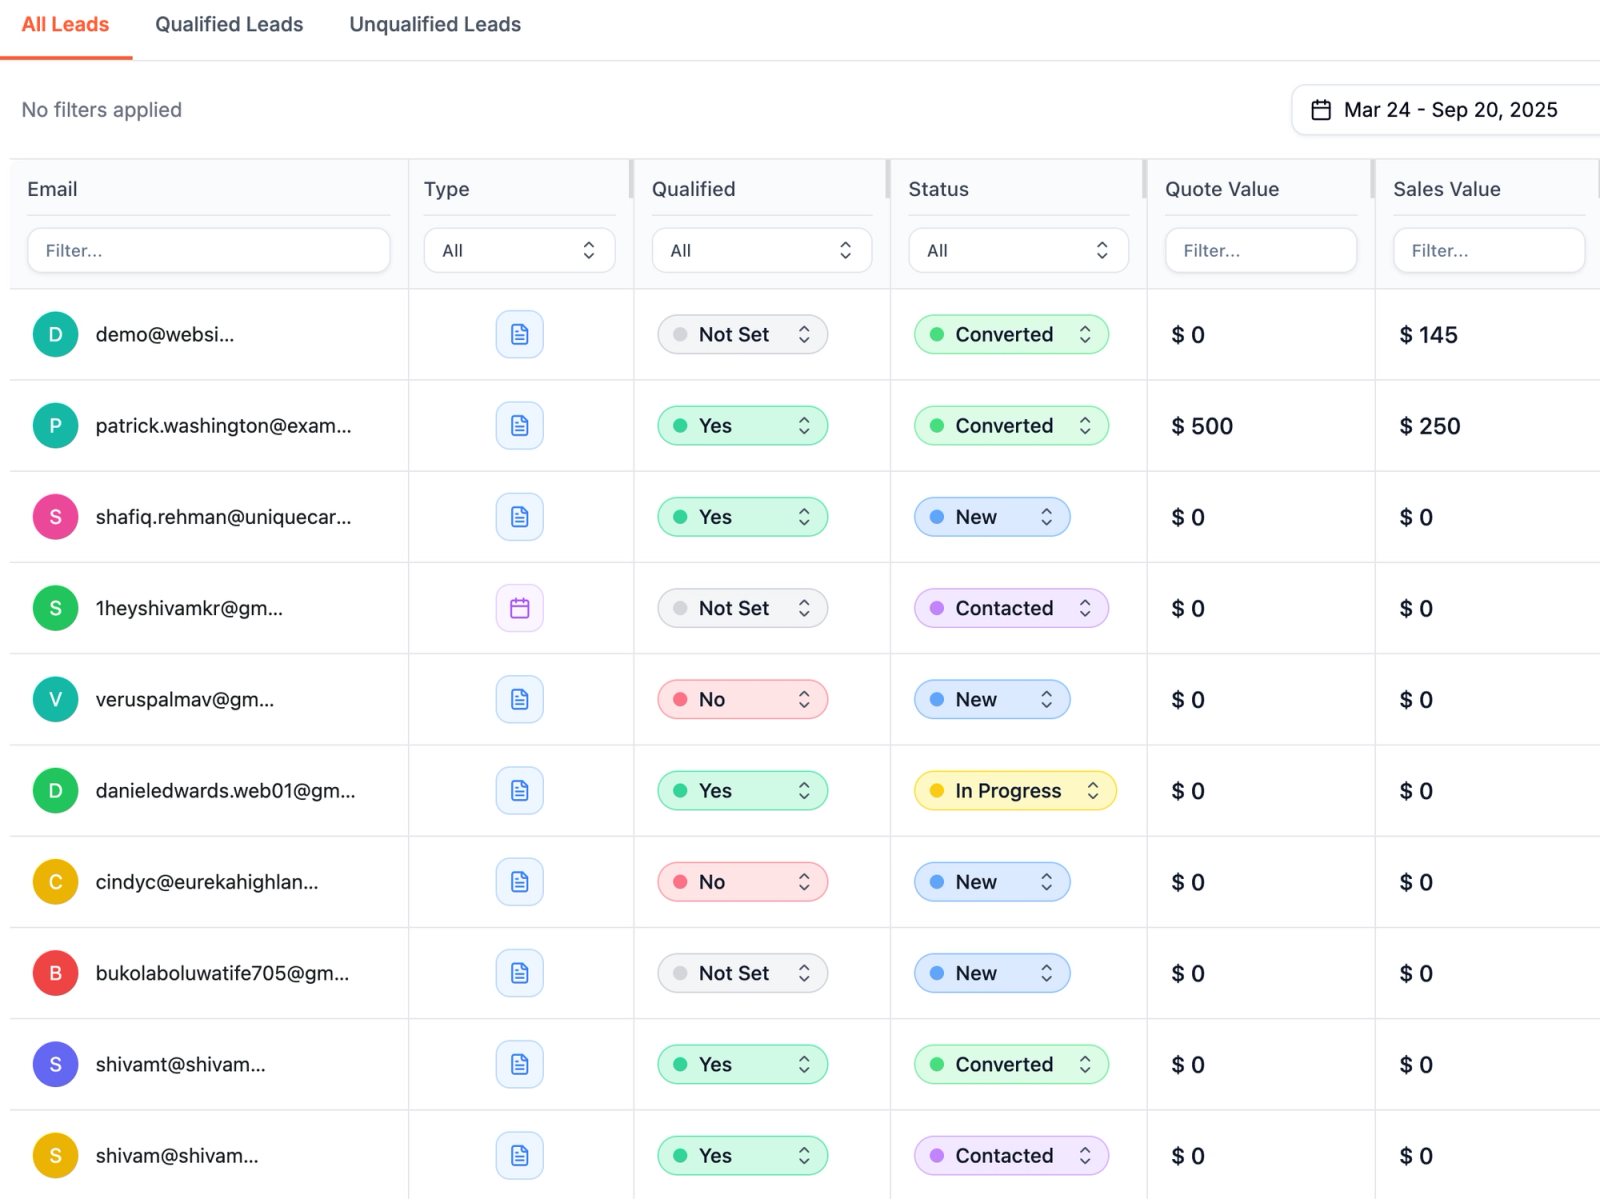This screenshot has width=1600, height=1199.
Task: Click the purple S avatar for shivamt@shivam
Action: pos(56,1064)
